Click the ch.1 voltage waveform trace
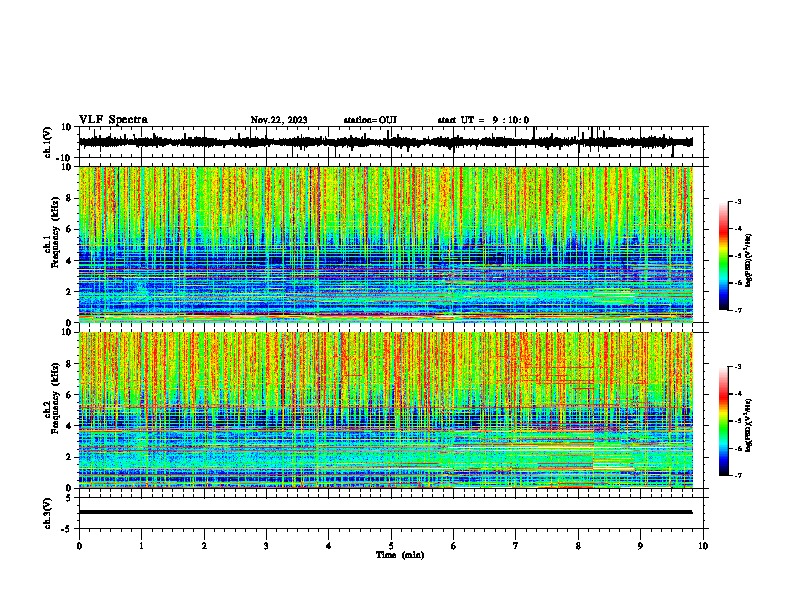The height and width of the screenshot is (612, 792). point(385,142)
